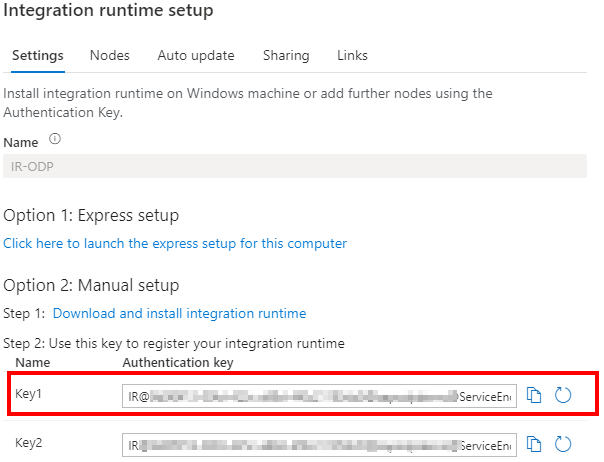Screen dimensions: 604x462
Task: Select the Key1 row label
Action: coord(29,394)
